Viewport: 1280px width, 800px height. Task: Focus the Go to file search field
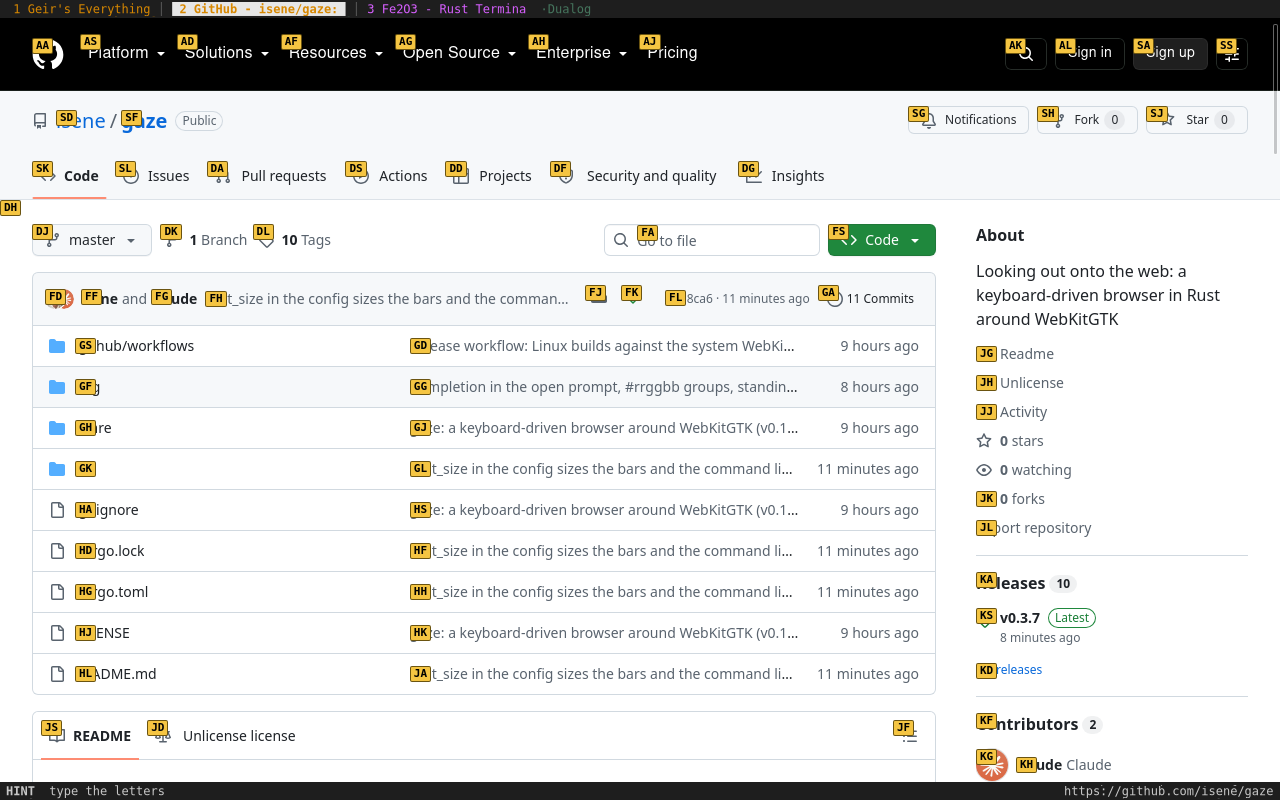coord(712,240)
